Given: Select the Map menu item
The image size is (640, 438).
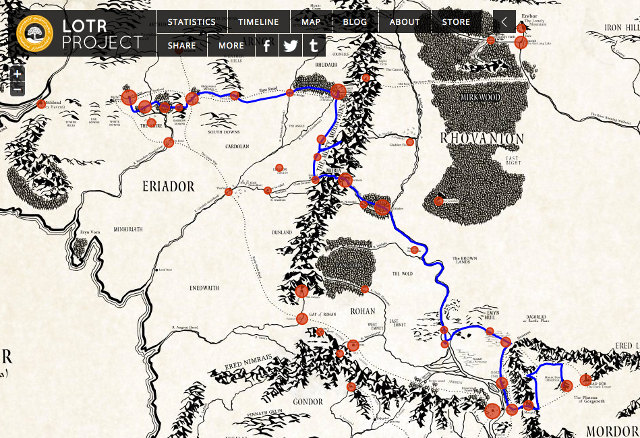Looking at the screenshot, I should (x=311, y=22).
